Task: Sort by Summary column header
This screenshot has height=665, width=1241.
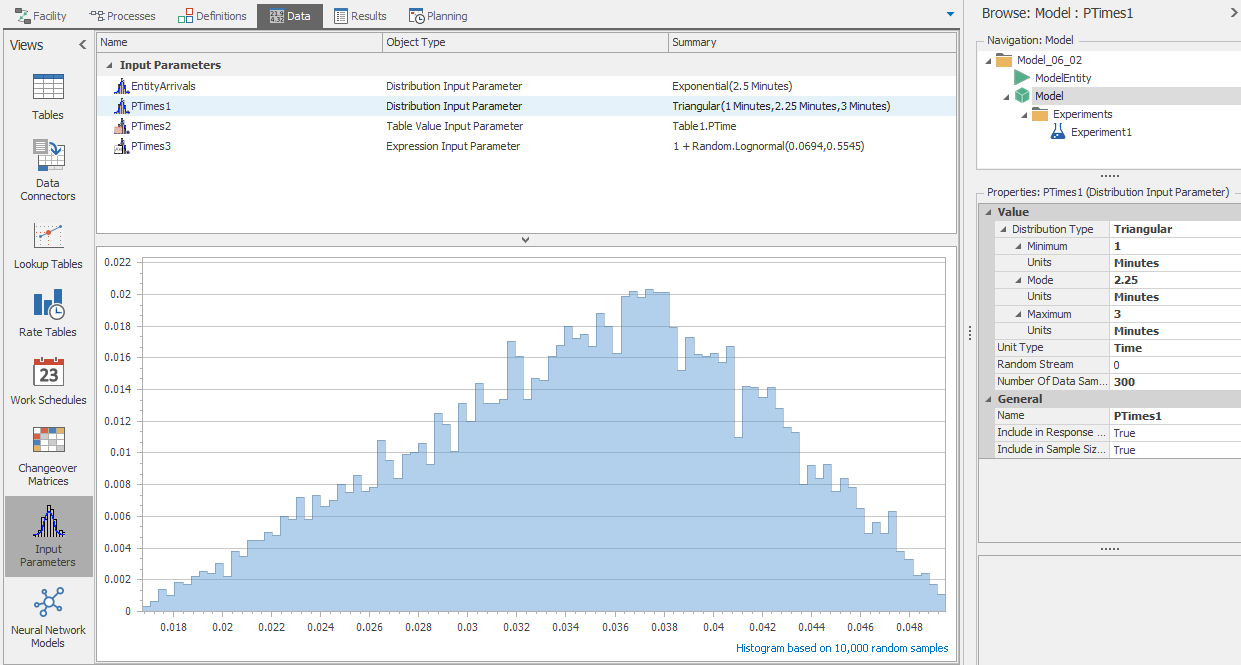Action: [810, 42]
